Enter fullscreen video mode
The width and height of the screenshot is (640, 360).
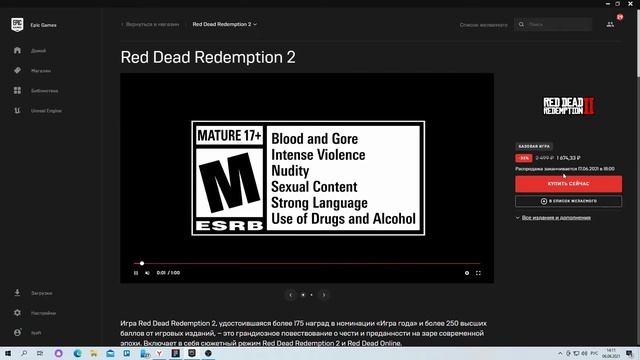478,273
